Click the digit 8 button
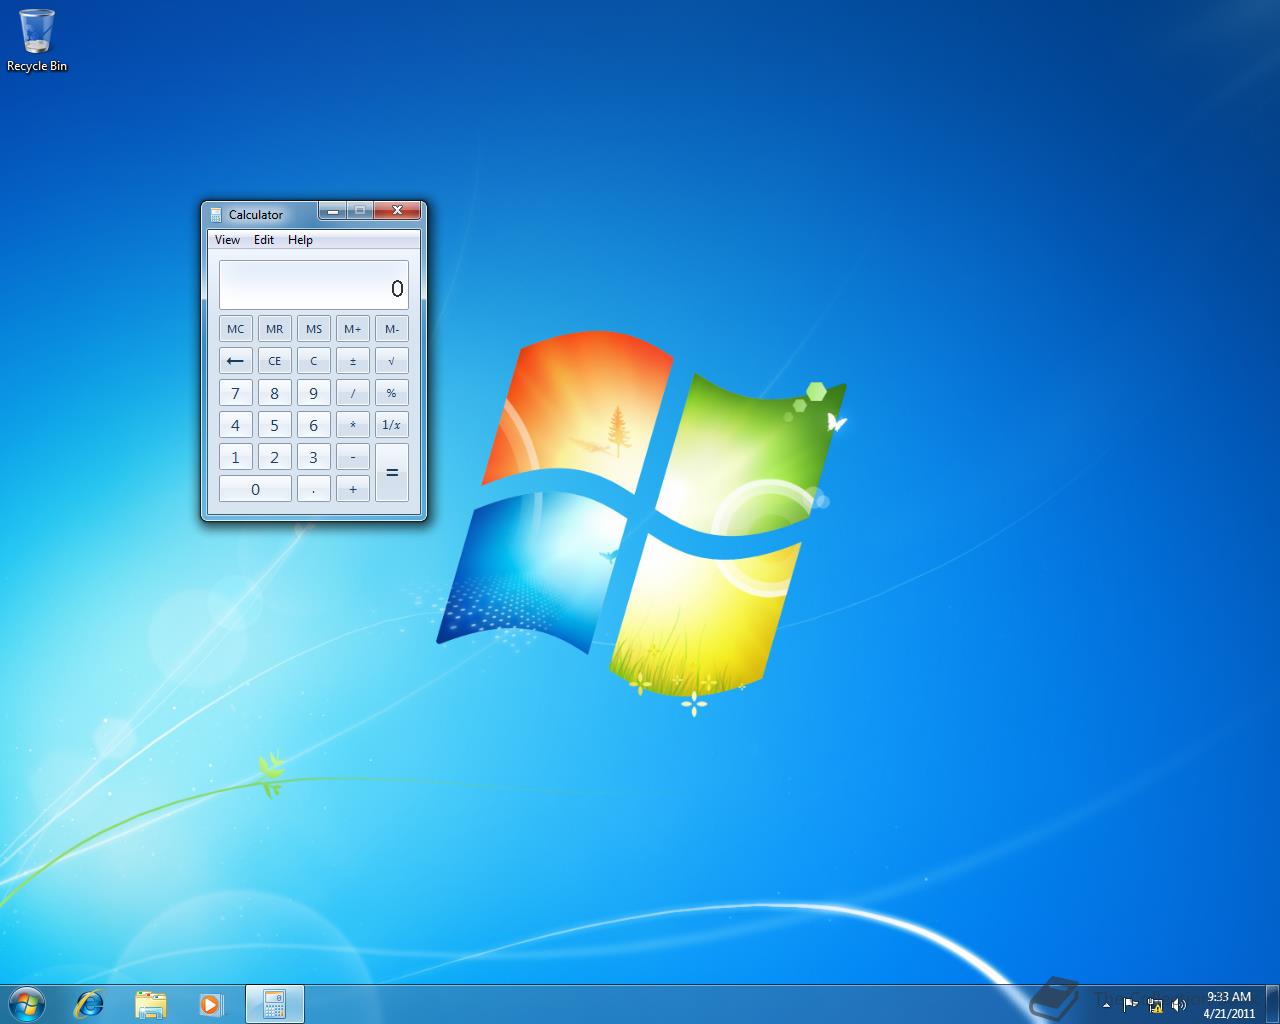 point(275,393)
